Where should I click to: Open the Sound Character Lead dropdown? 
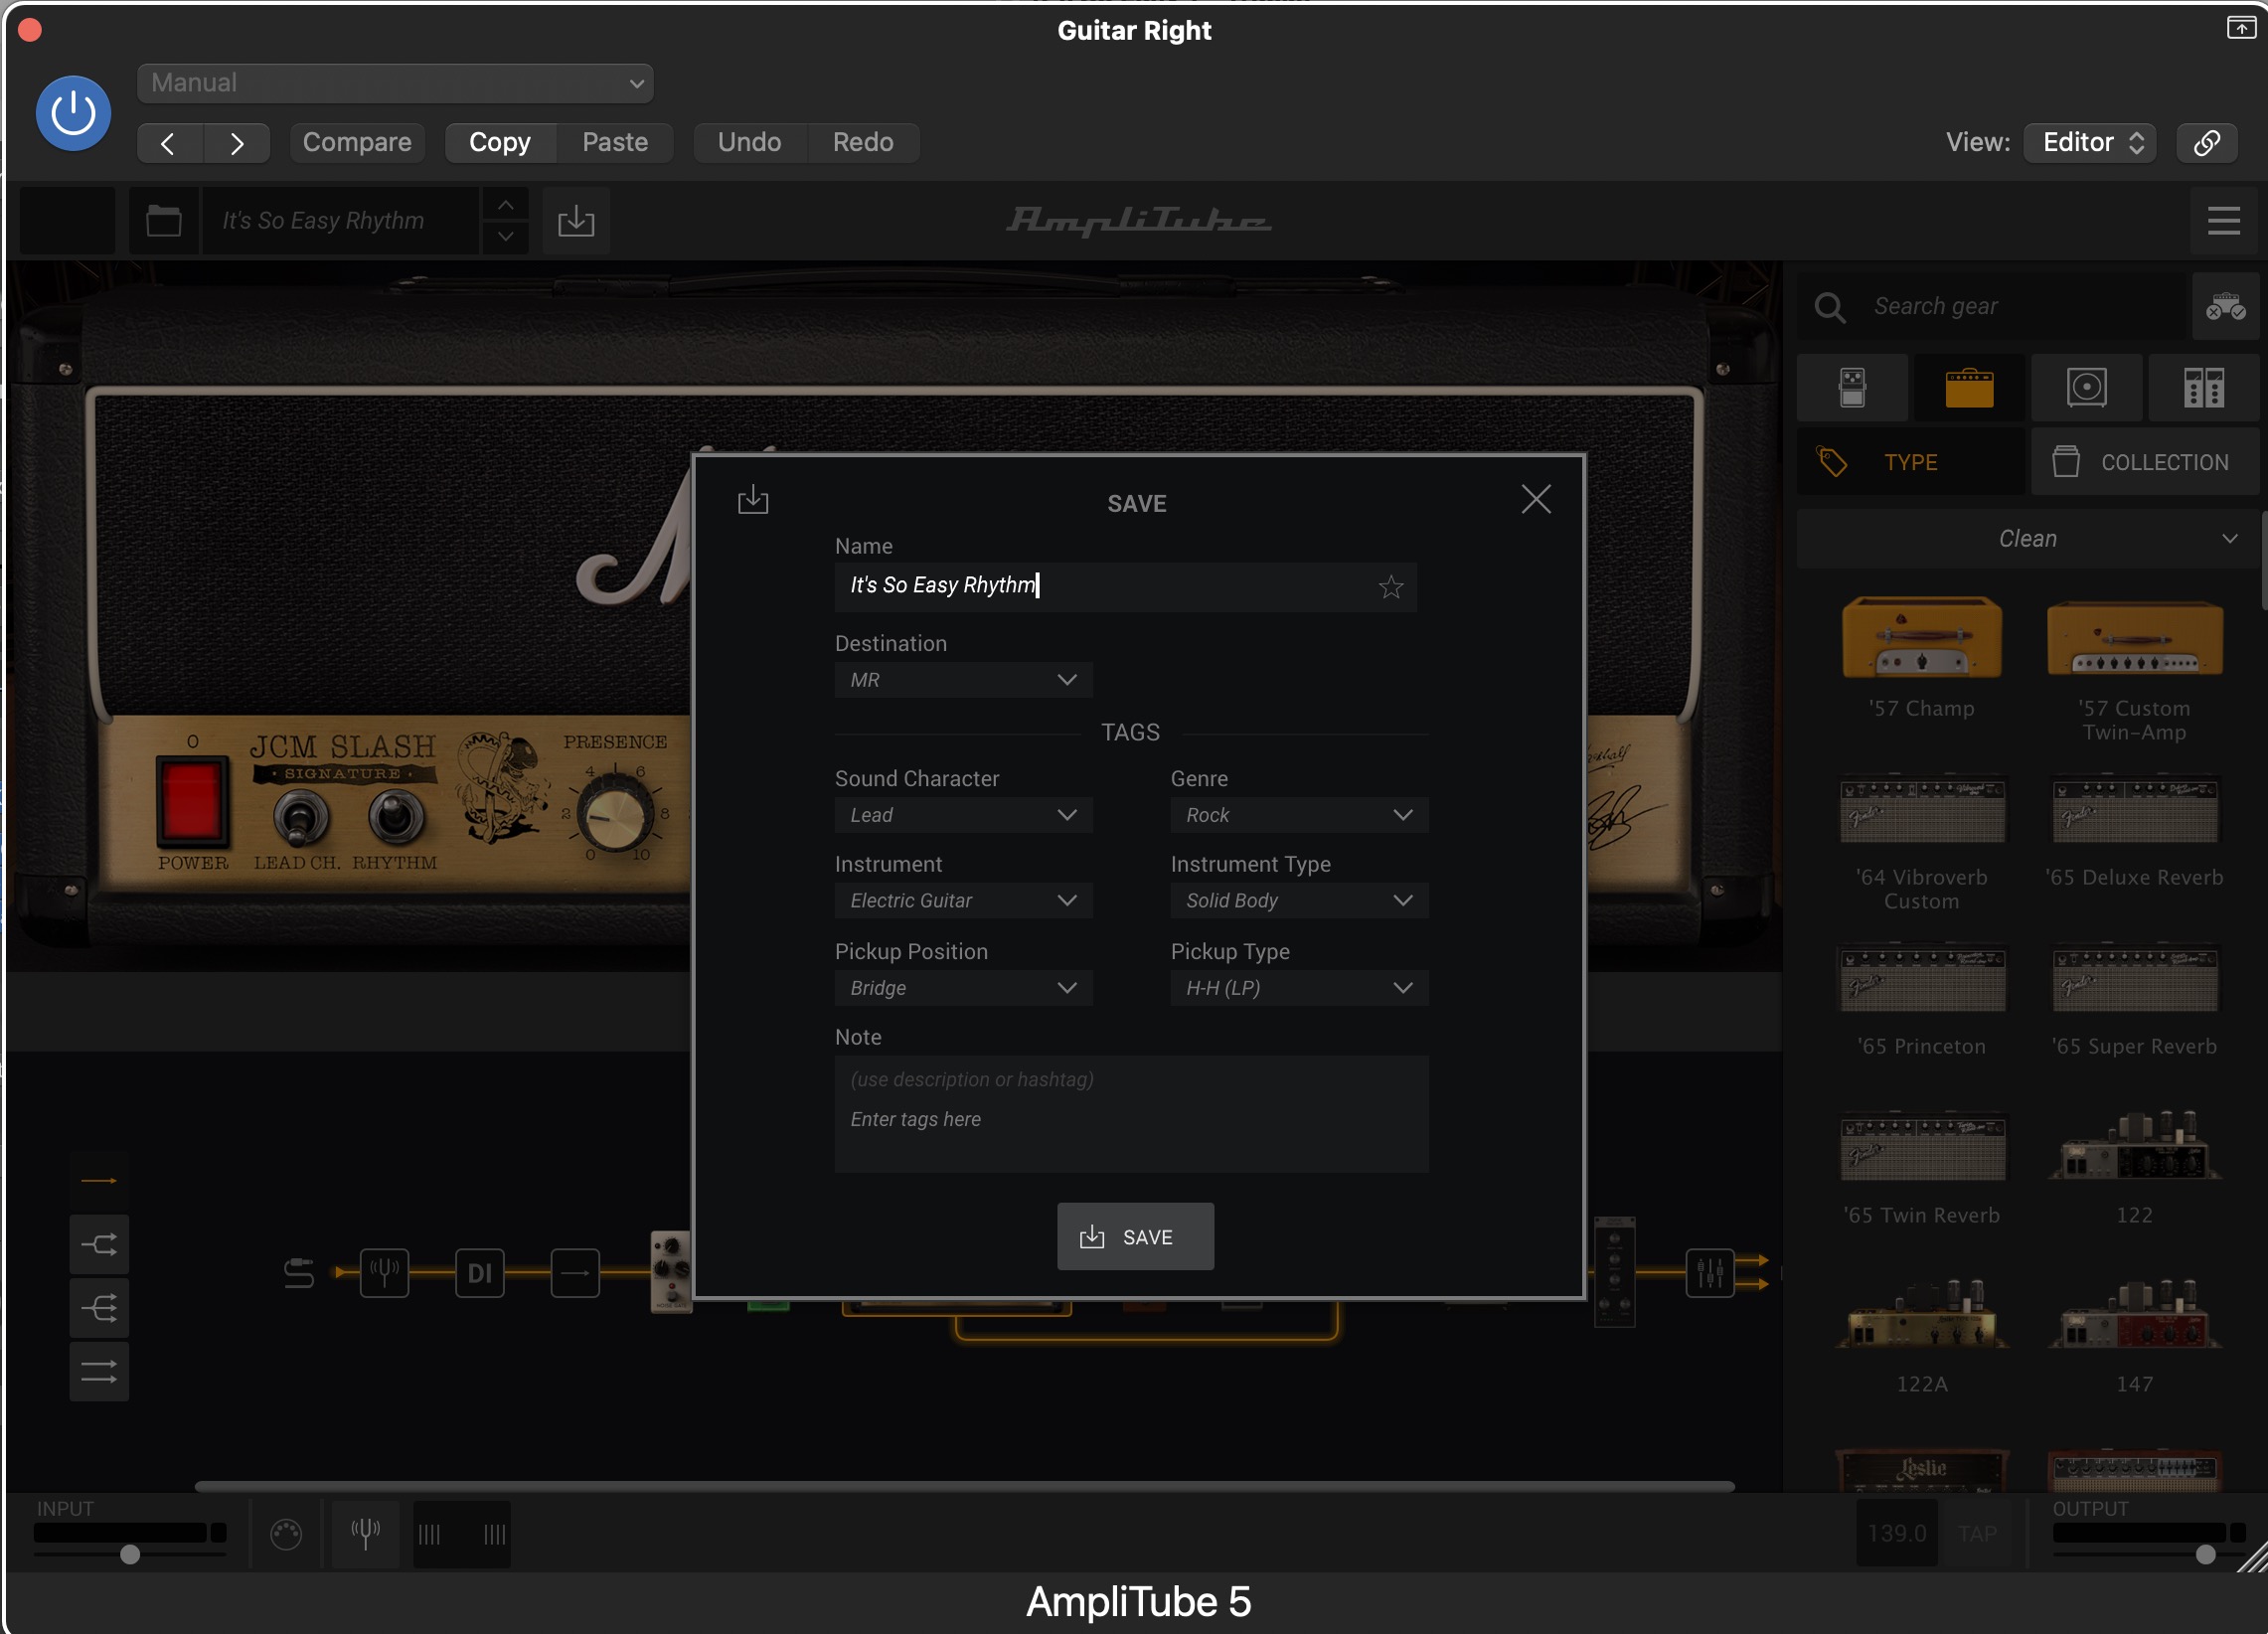tap(963, 815)
